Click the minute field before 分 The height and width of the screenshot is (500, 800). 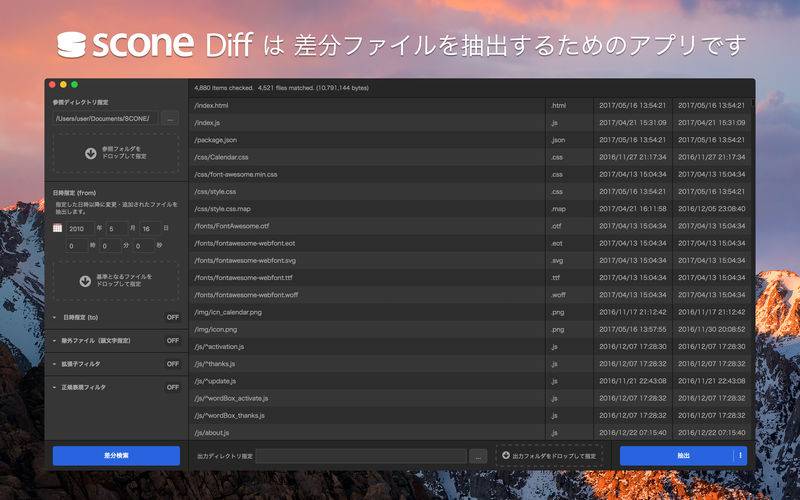click(x=110, y=246)
